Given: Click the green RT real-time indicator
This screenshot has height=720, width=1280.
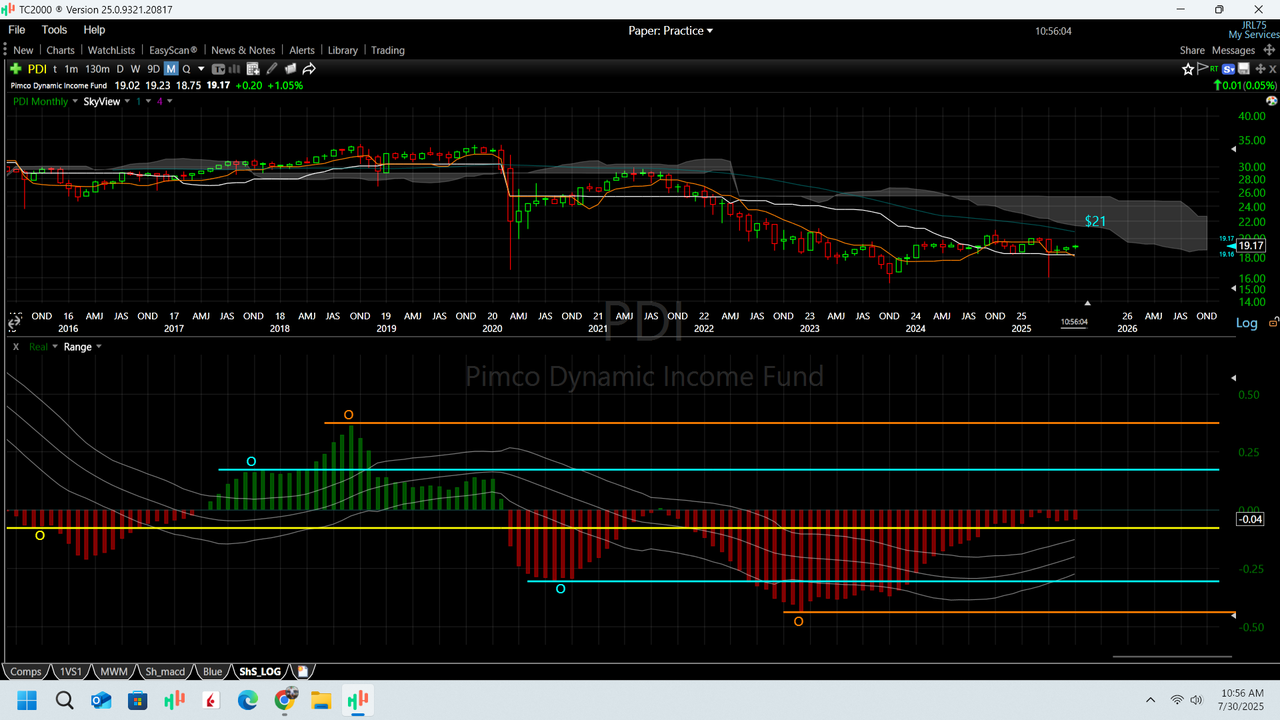Looking at the screenshot, I should pyautogui.click(x=1214, y=69).
